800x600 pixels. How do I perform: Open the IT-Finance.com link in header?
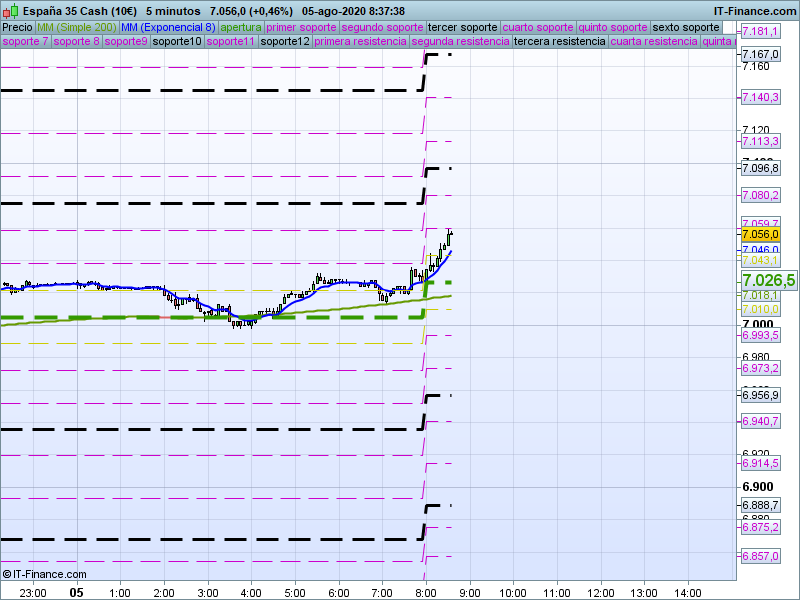coord(748,10)
